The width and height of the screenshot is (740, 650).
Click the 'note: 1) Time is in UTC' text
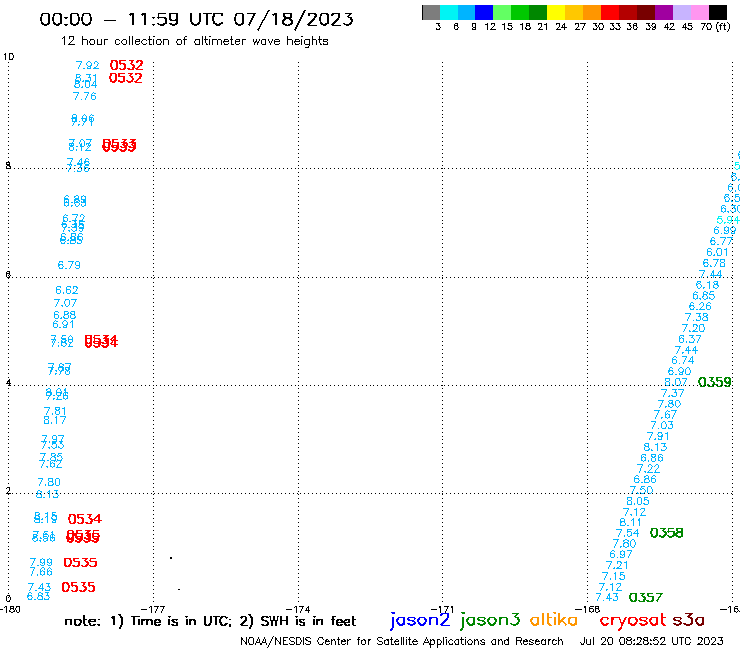point(148,621)
